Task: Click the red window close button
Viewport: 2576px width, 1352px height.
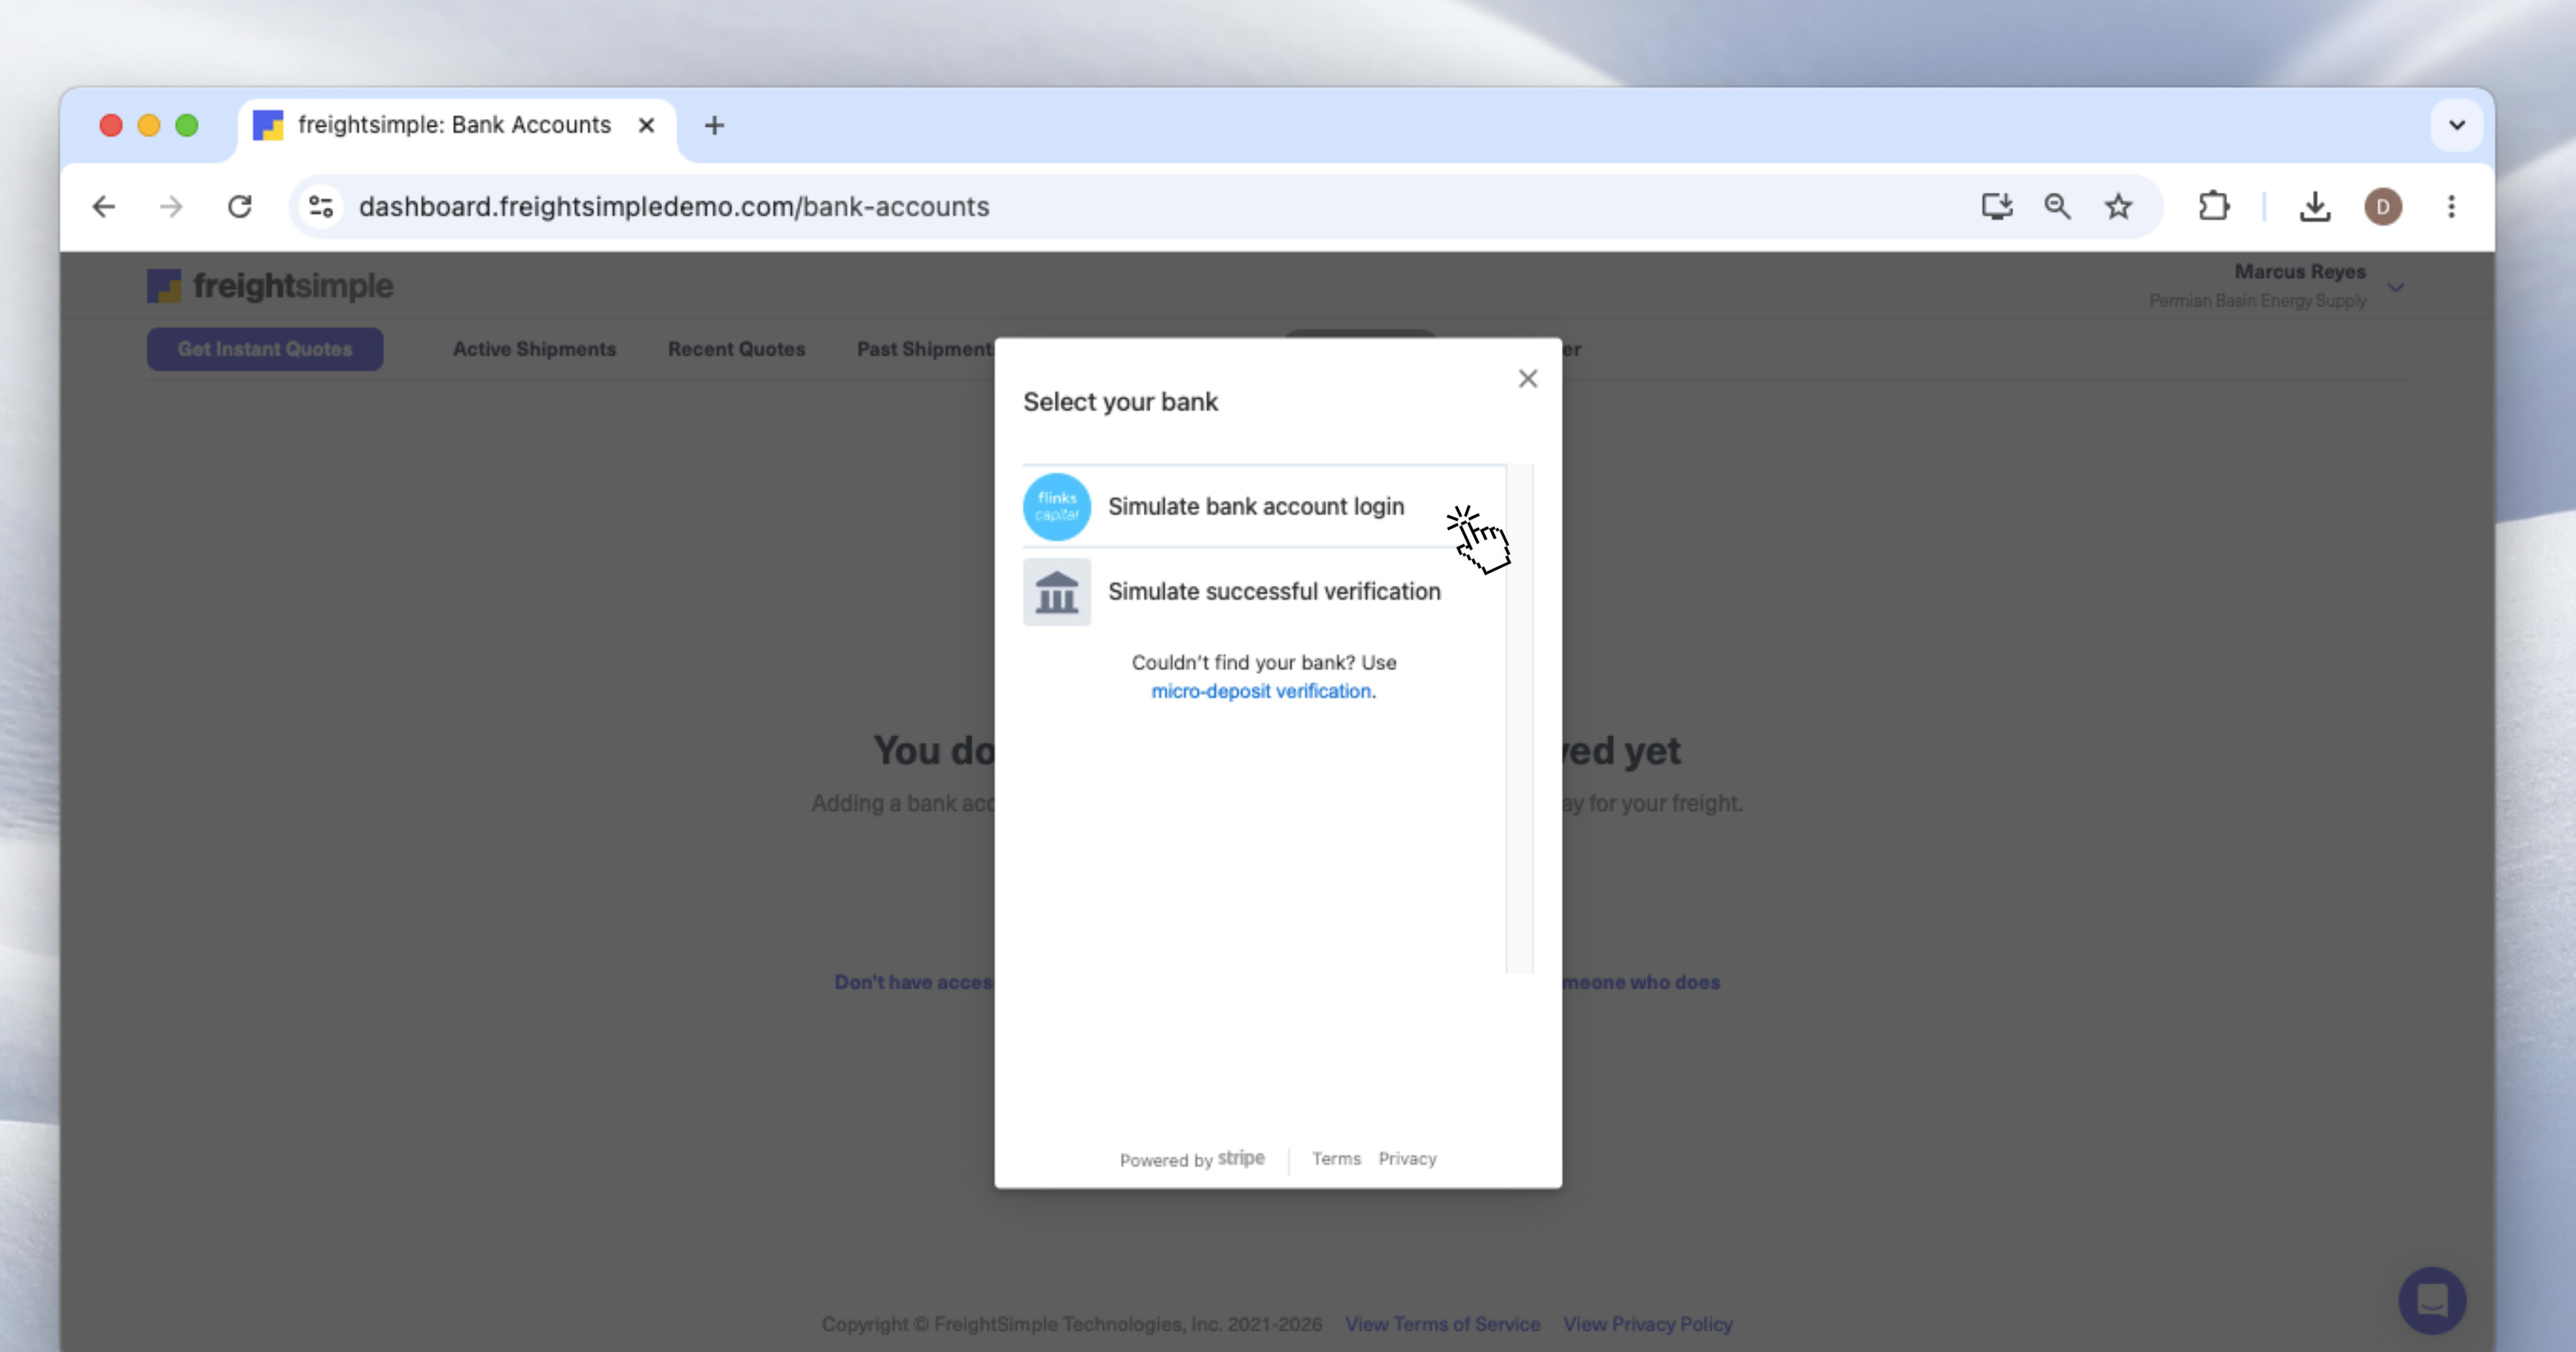Action: [x=111, y=126]
